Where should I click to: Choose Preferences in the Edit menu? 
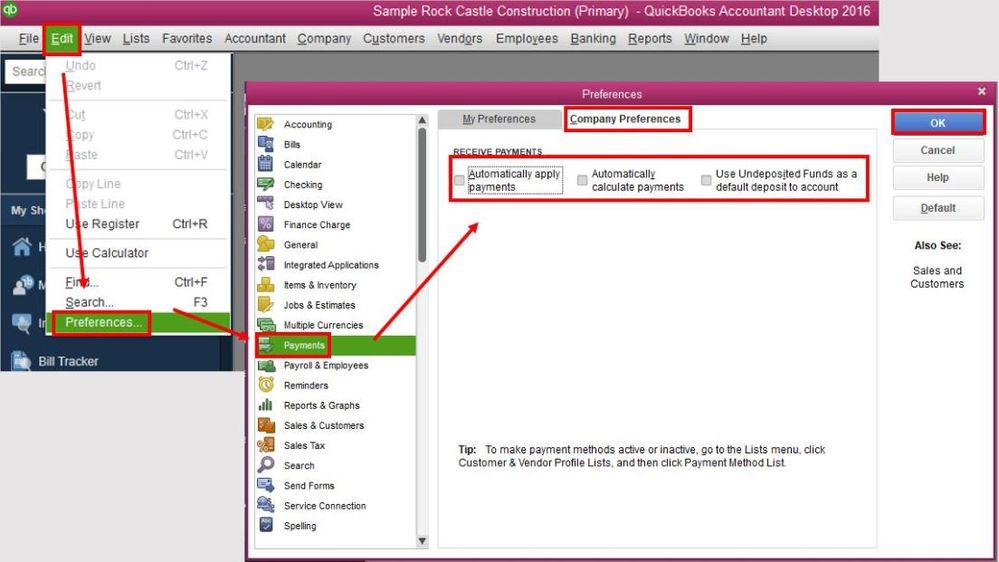(x=138, y=322)
